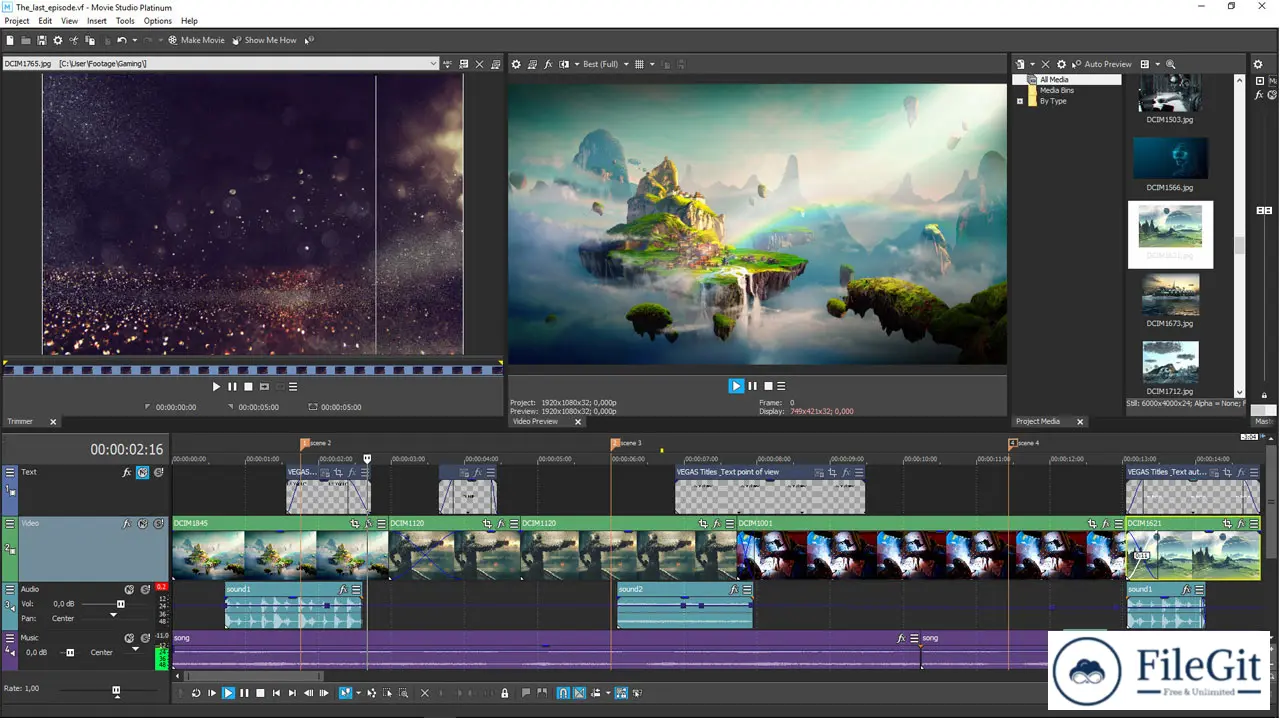
Task: Click the timeline Lock event padlock icon
Action: (504, 693)
